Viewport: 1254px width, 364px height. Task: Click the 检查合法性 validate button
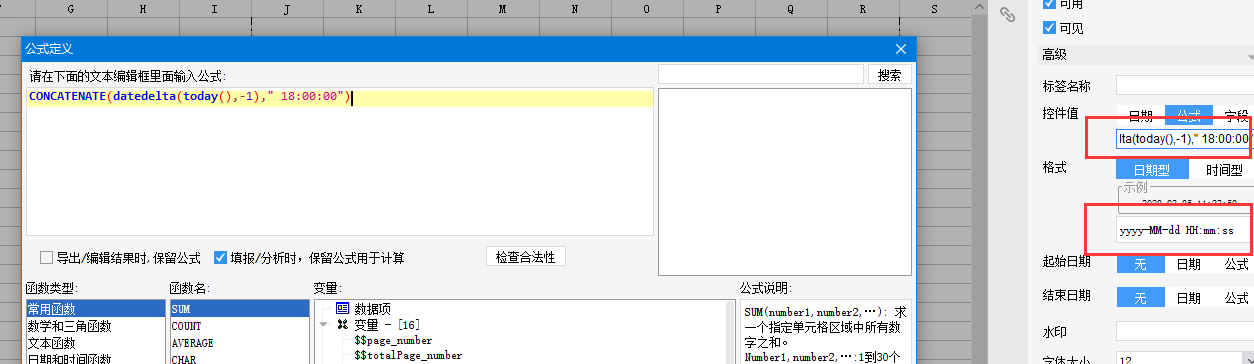526,257
